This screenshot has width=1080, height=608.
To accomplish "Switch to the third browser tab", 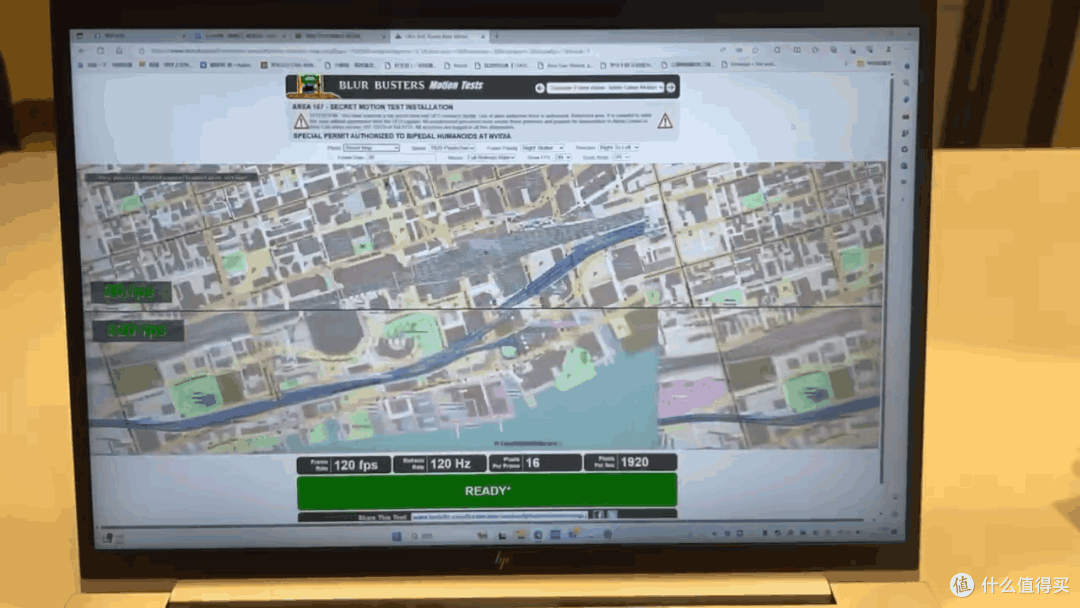I will pyautogui.click(x=339, y=36).
